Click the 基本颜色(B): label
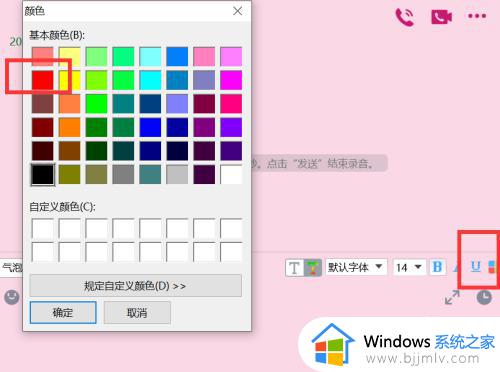Screen dimensions: 500x372 (57, 35)
